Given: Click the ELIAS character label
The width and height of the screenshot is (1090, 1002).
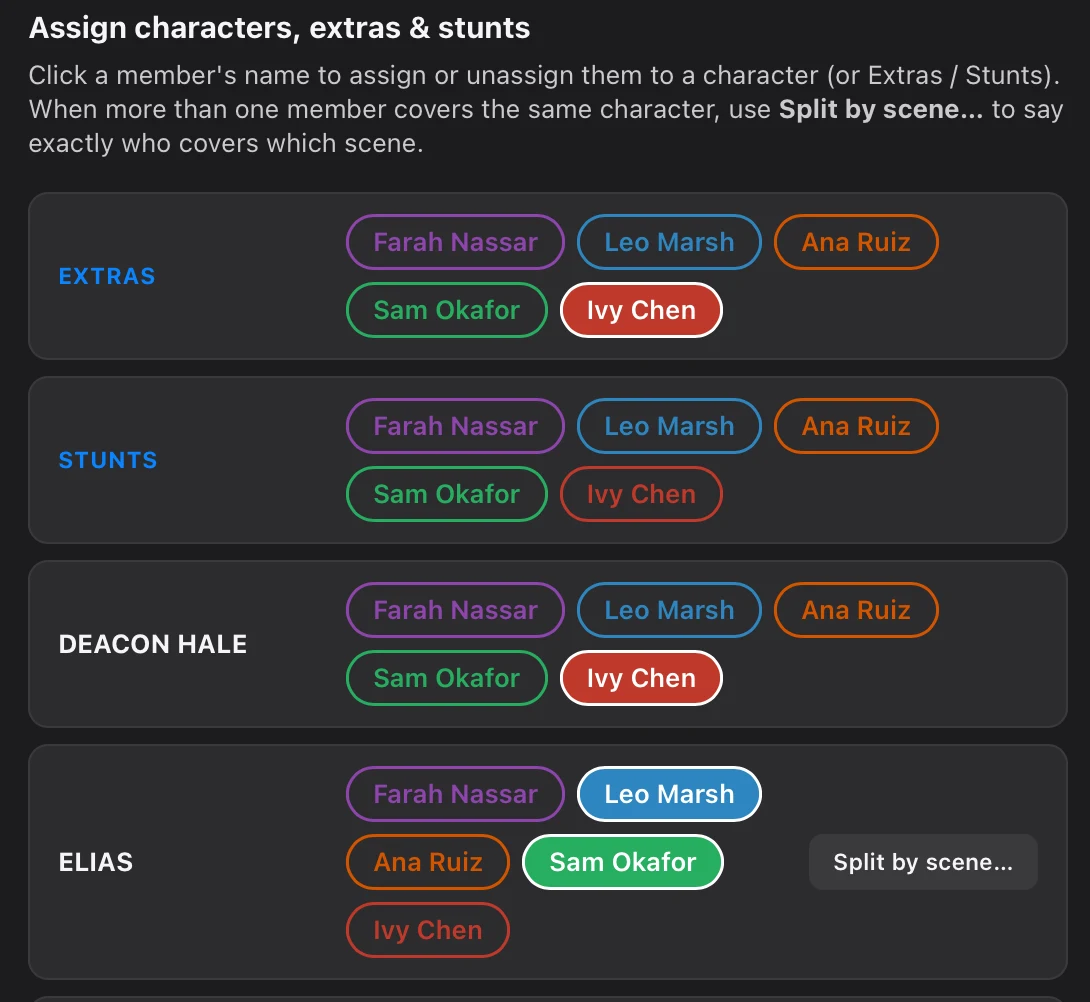Looking at the screenshot, I should [96, 862].
